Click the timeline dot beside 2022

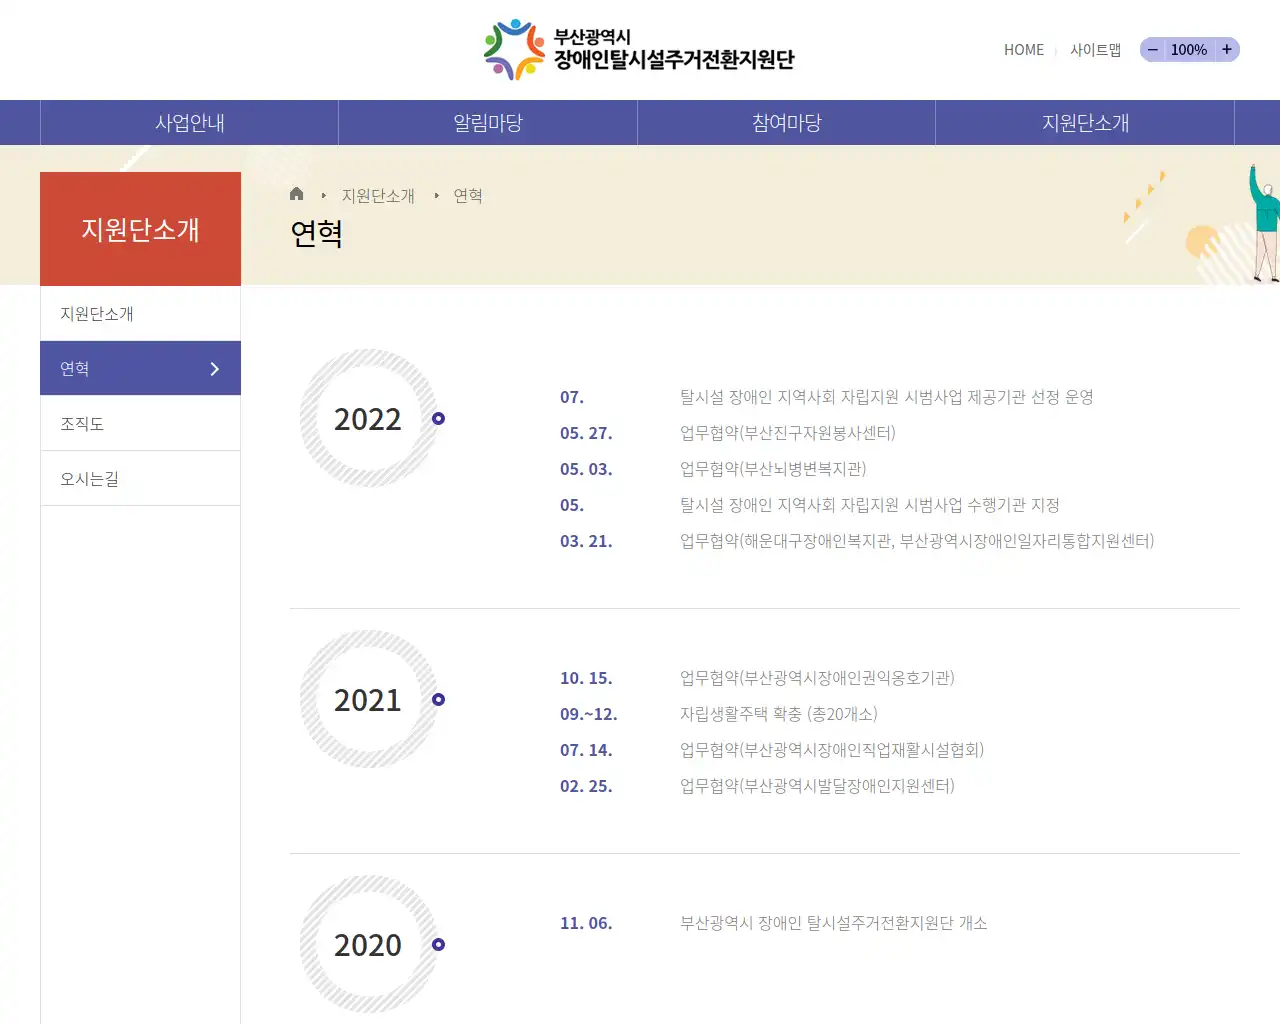tap(438, 418)
